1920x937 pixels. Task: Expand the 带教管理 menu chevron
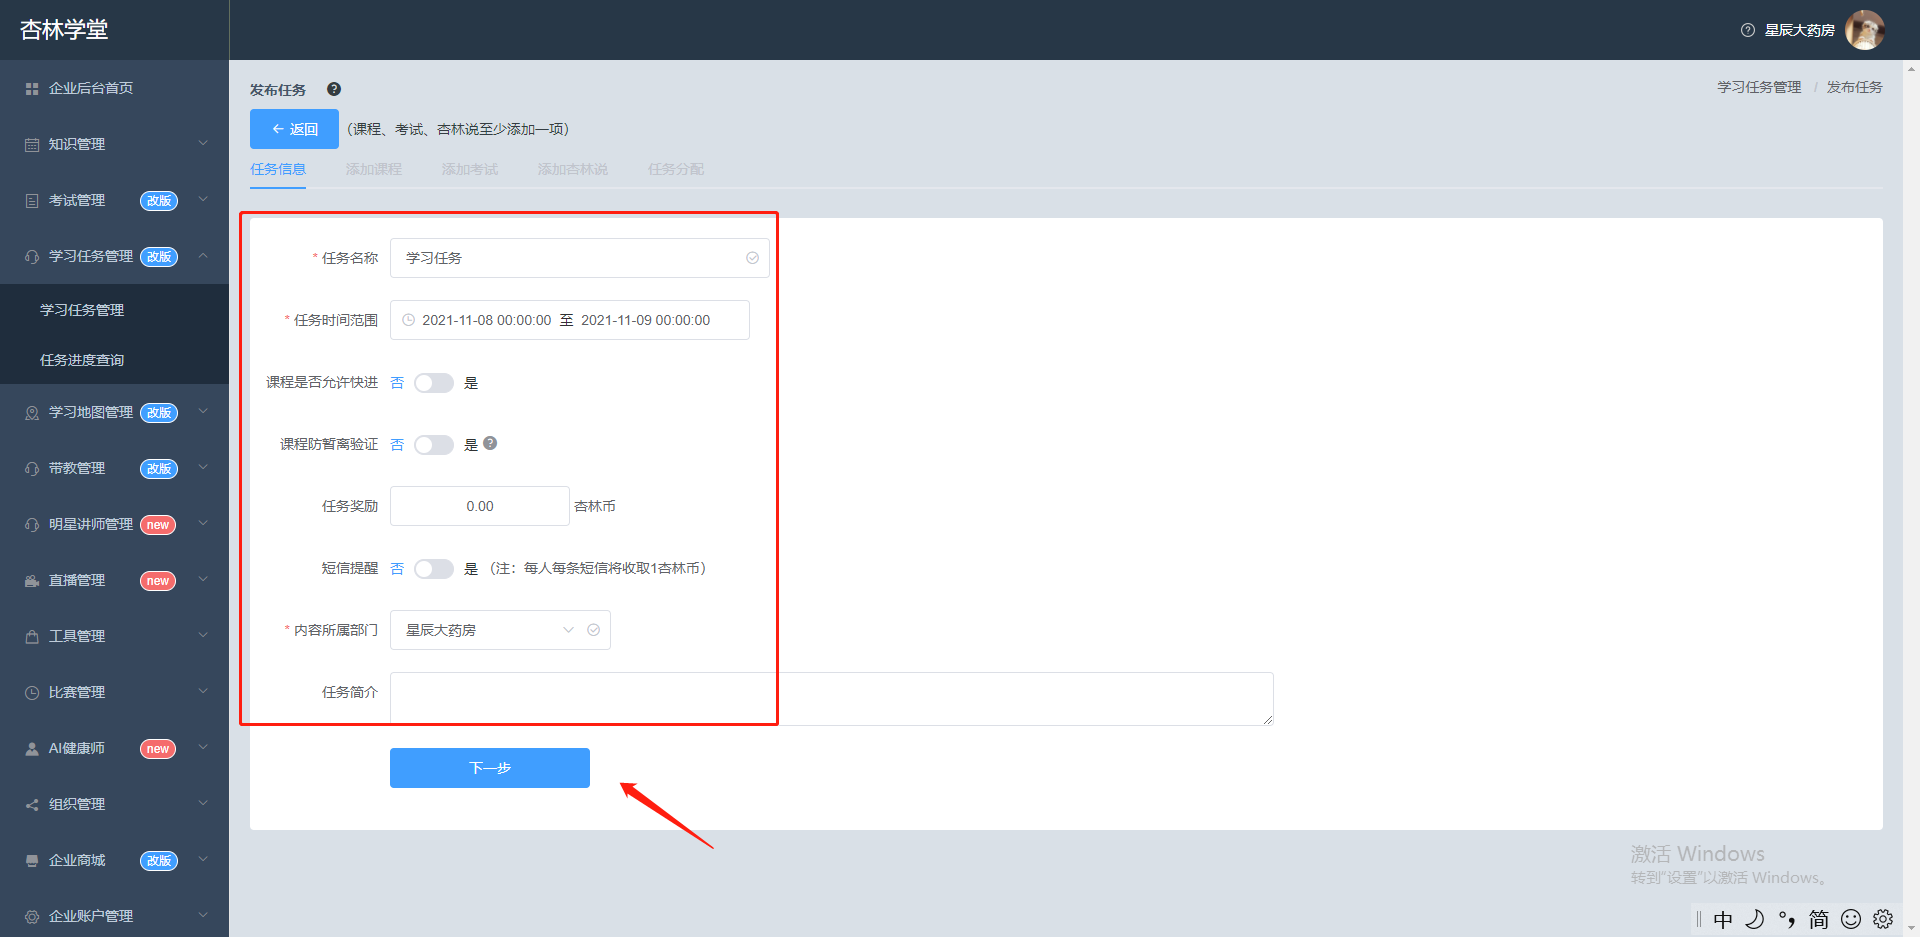[203, 467]
